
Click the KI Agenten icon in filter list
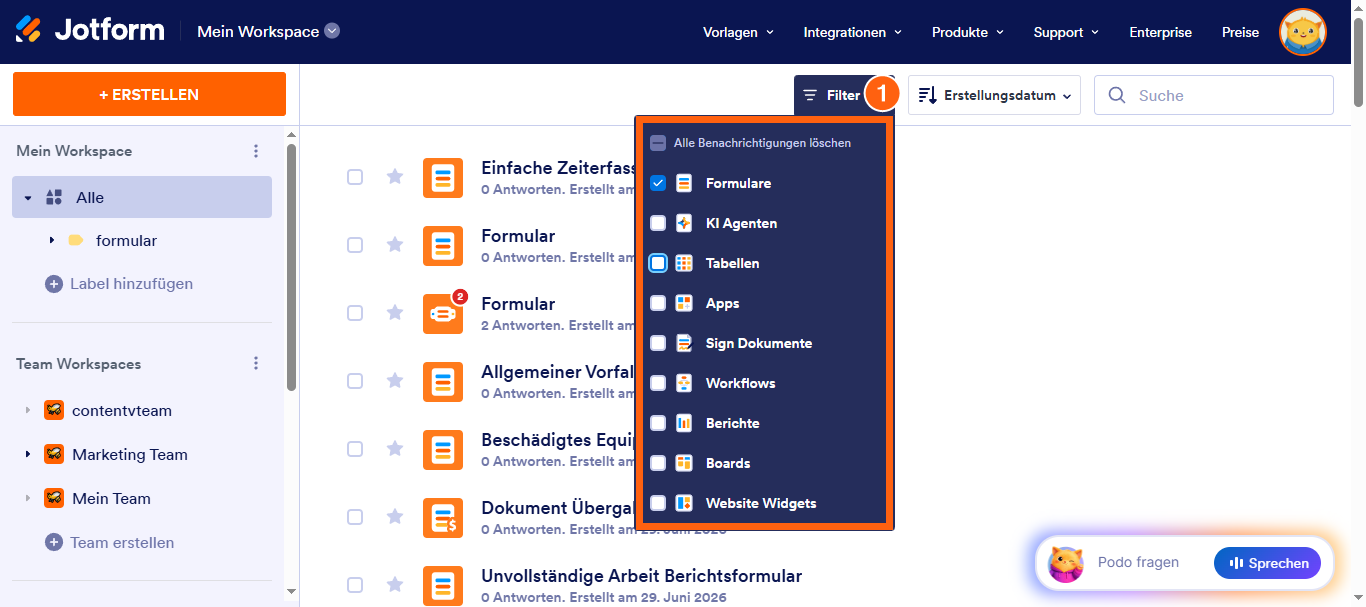684,223
